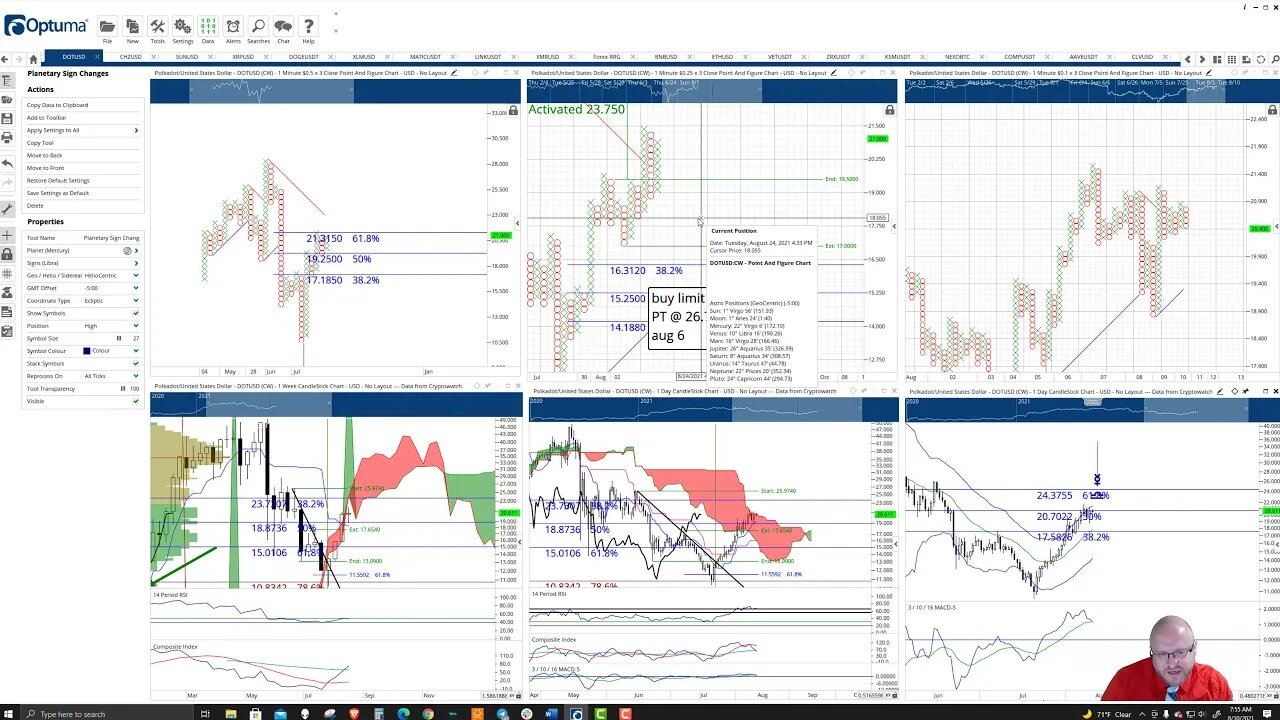The image size is (1280, 720).
Task: Open the Tools icon in toolbar
Action: [157, 27]
